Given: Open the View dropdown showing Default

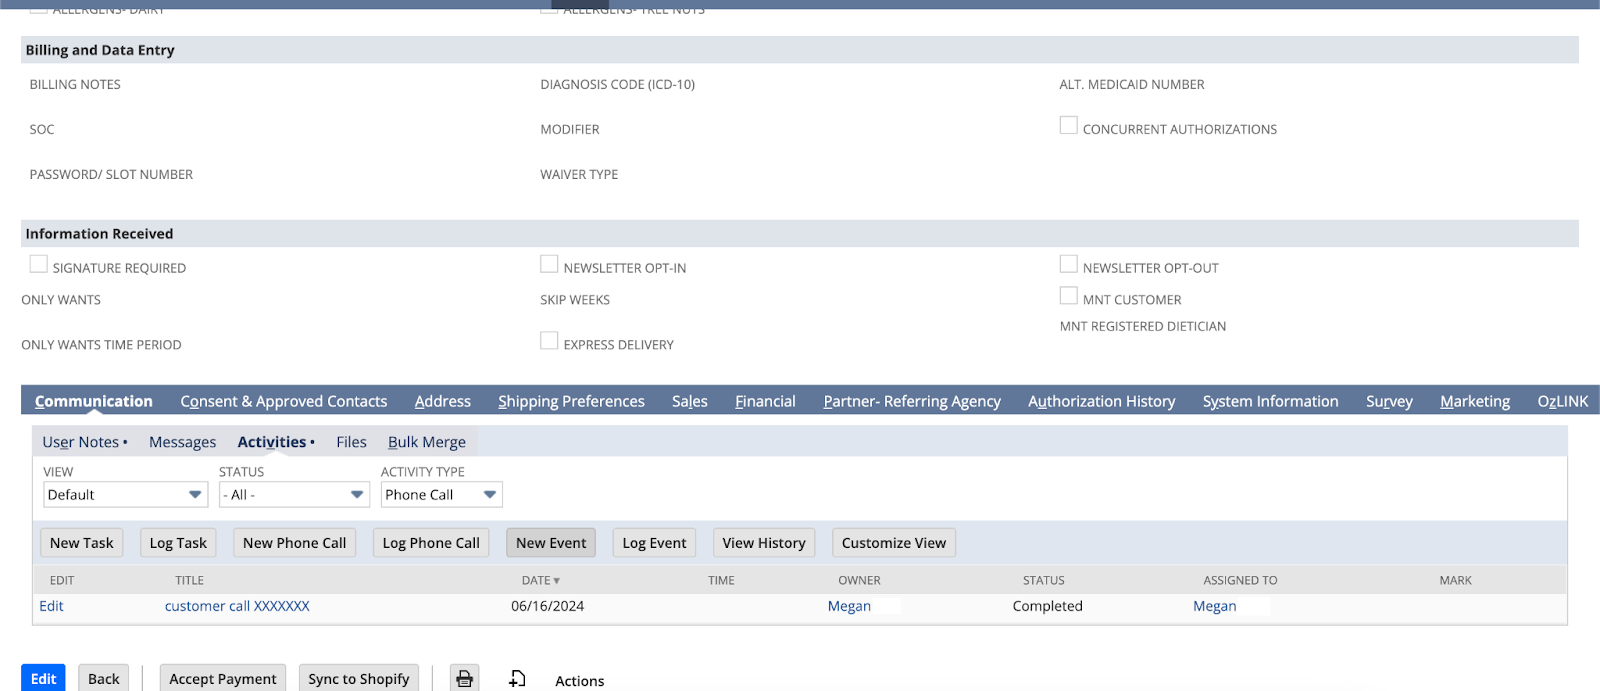Looking at the screenshot, I should tap(125, 495).
